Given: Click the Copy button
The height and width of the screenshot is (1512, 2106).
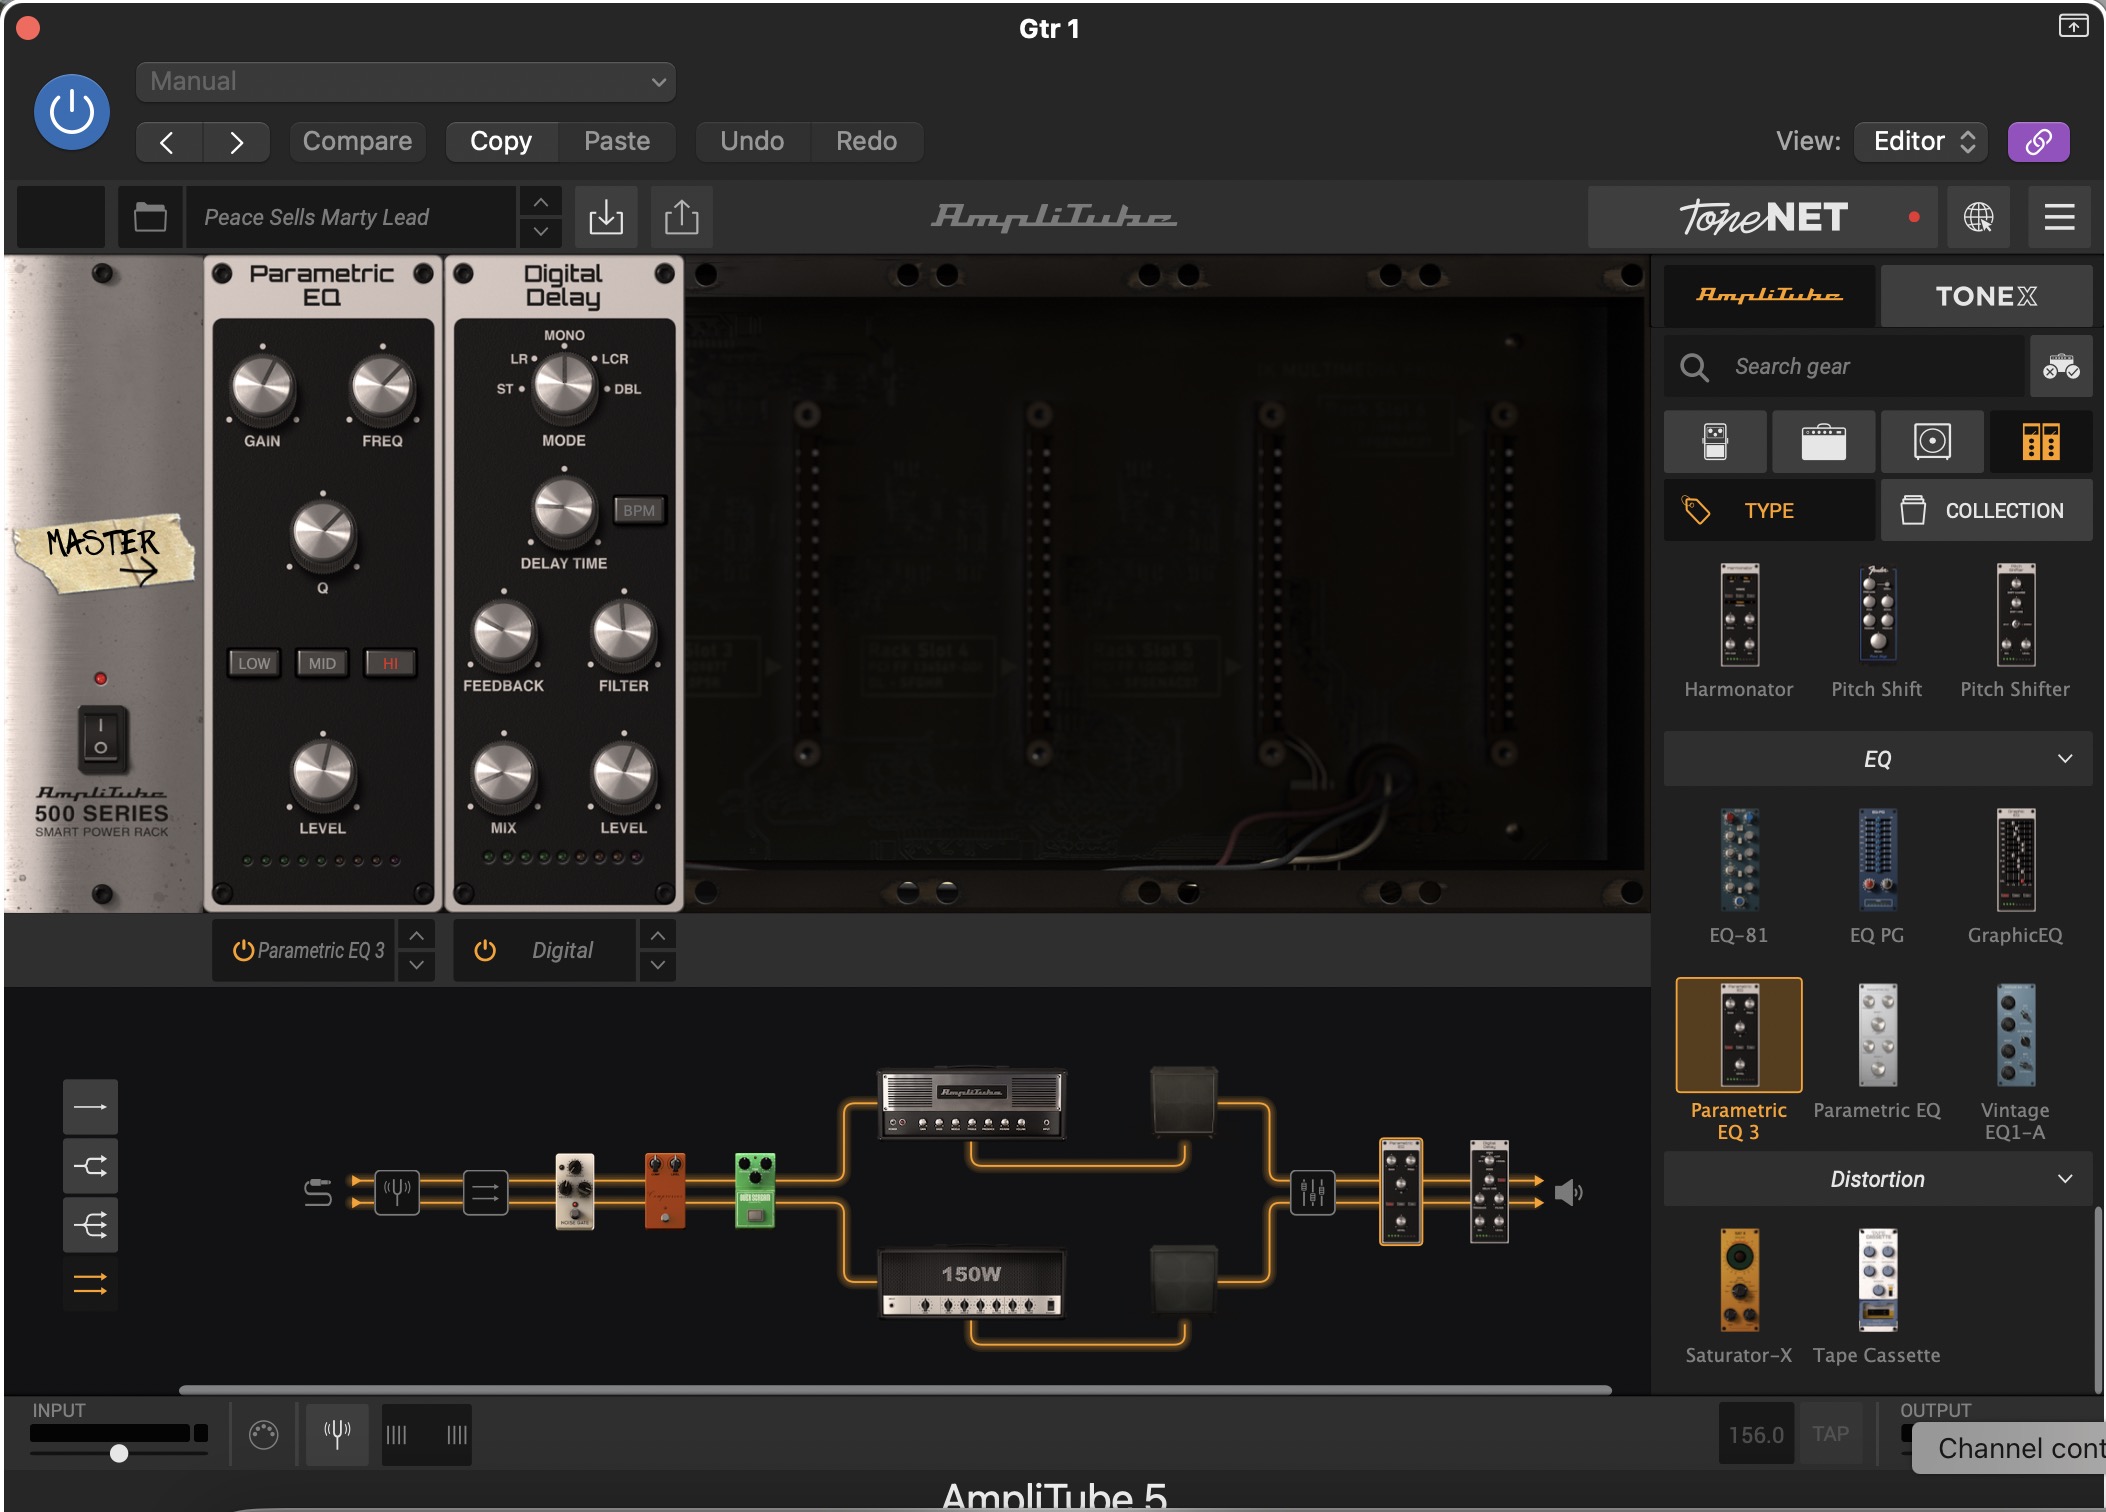Looking at the screenshot, I should [x=501, y=141].
